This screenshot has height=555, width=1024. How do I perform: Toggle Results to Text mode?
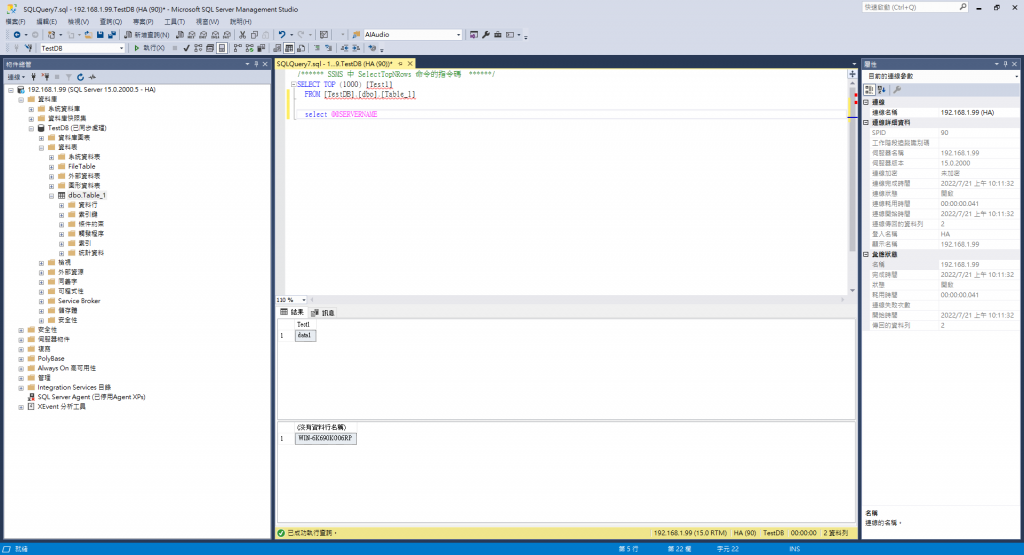[277, 48]
